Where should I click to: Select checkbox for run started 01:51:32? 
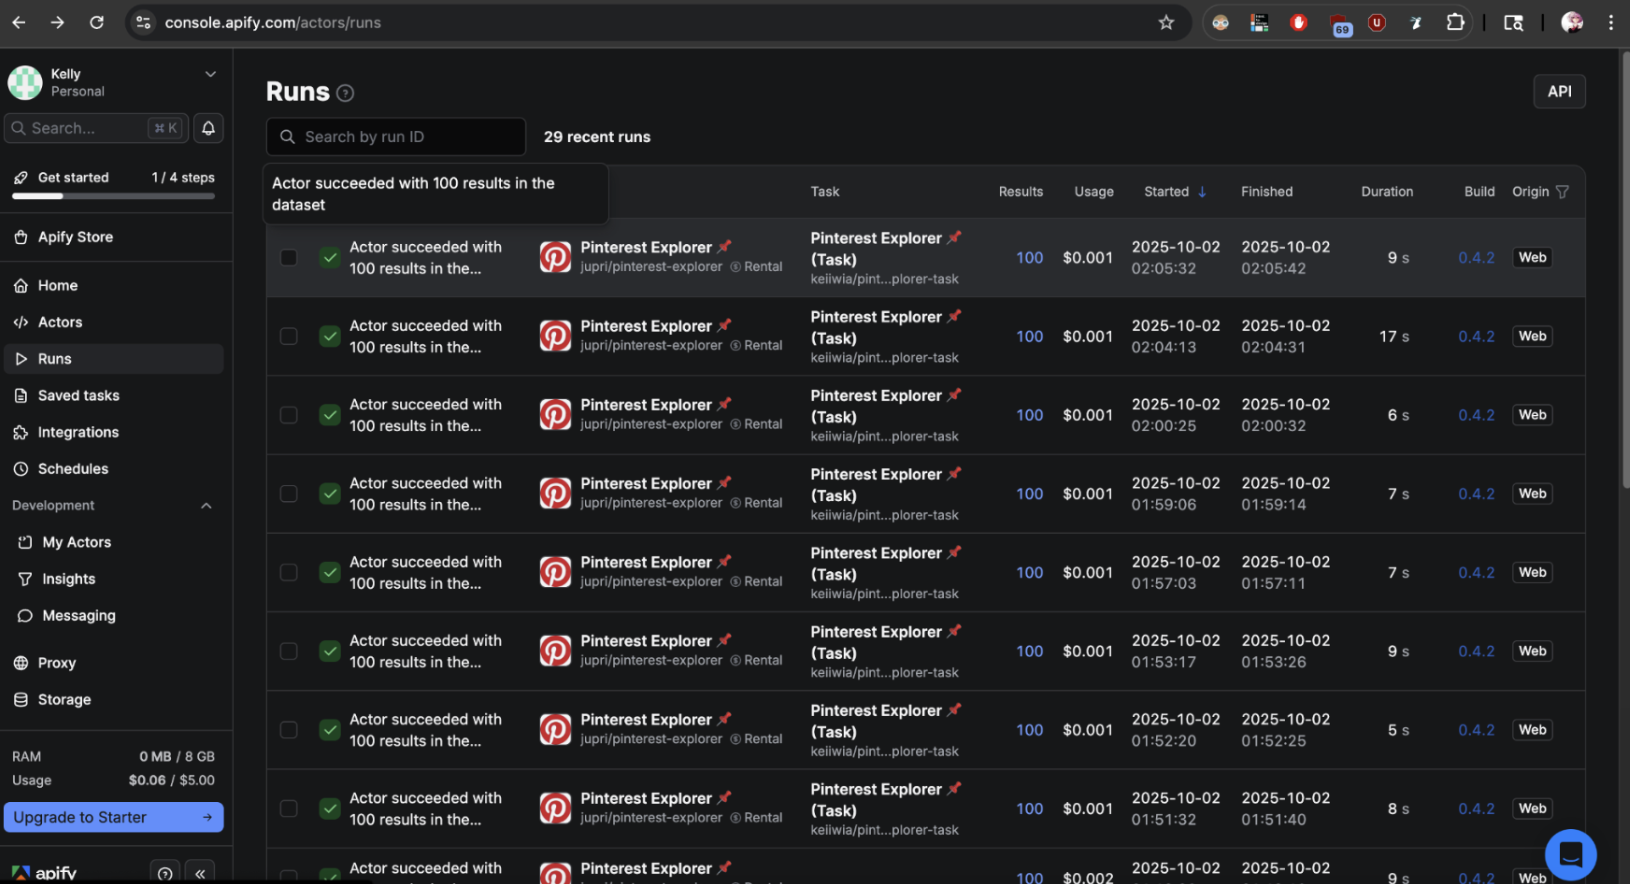[288, 808]
